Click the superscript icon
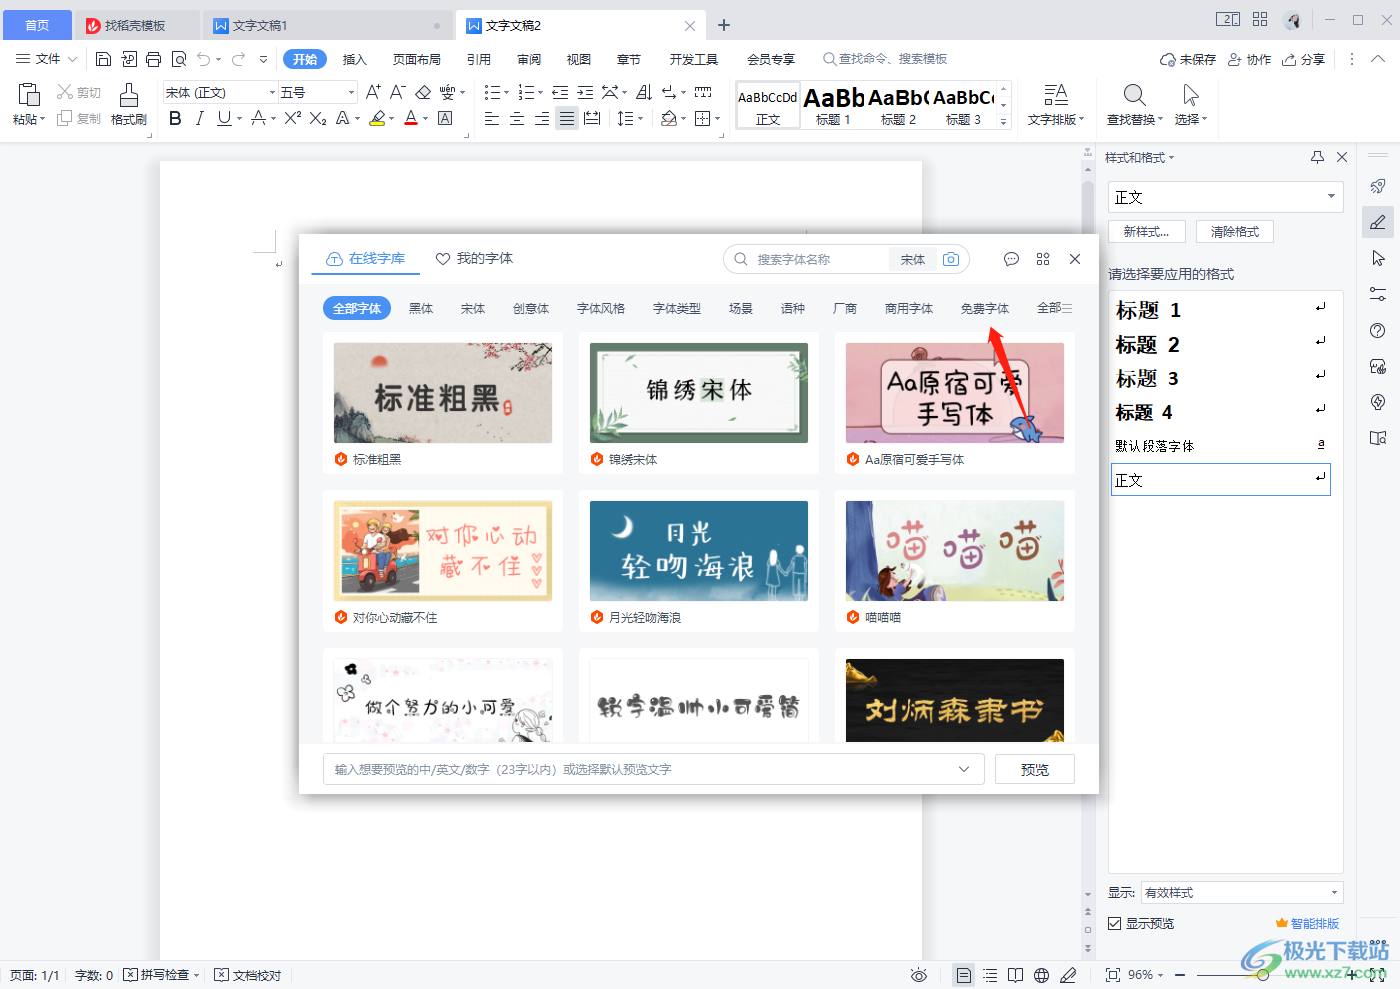Screen dimensions: 1400x989 point(292,118)
